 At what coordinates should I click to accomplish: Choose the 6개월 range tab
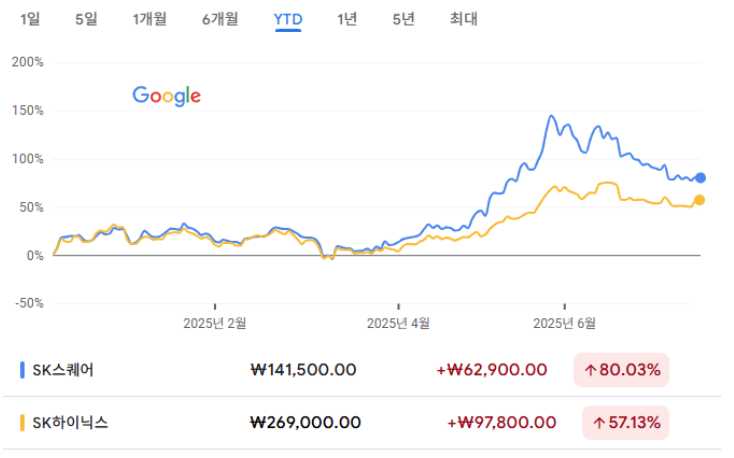tap(220, 19)
